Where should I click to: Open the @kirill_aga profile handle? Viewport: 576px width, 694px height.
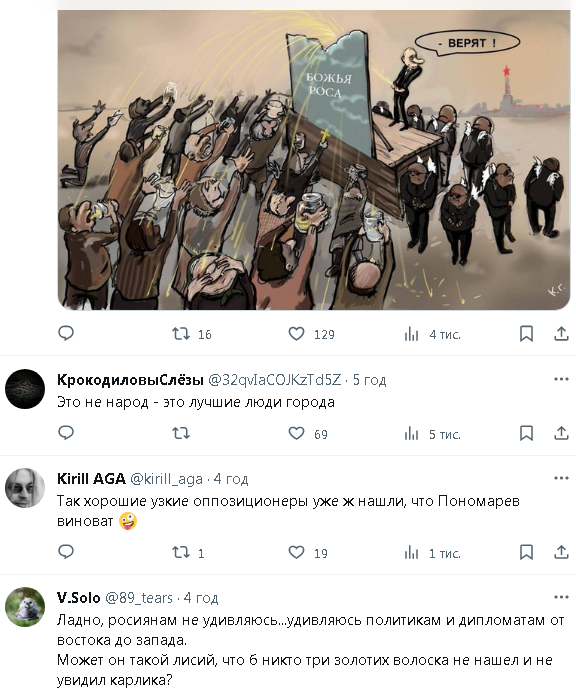click(x=166, y=479)
